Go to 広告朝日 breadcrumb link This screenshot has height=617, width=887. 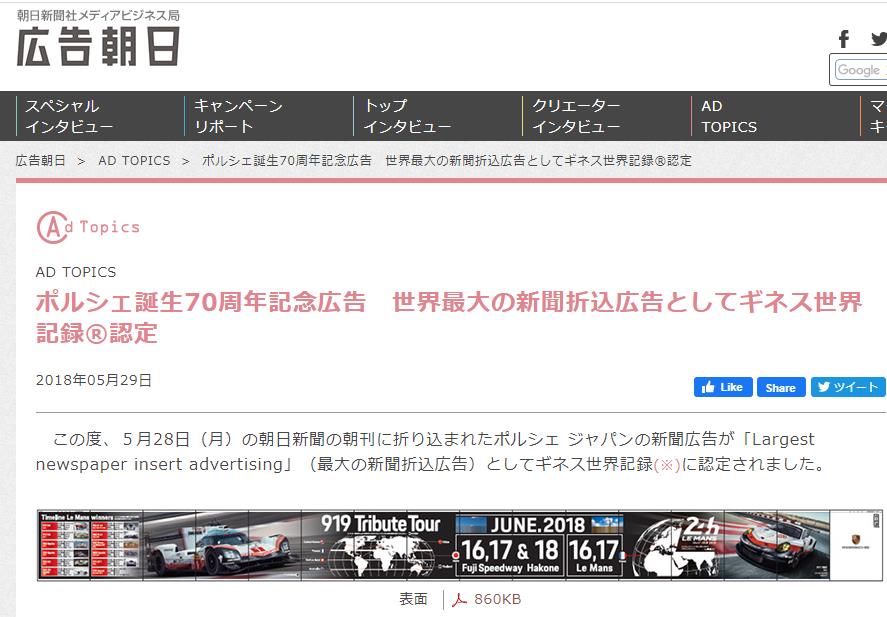pyautogui.click(x=40, y=161)
